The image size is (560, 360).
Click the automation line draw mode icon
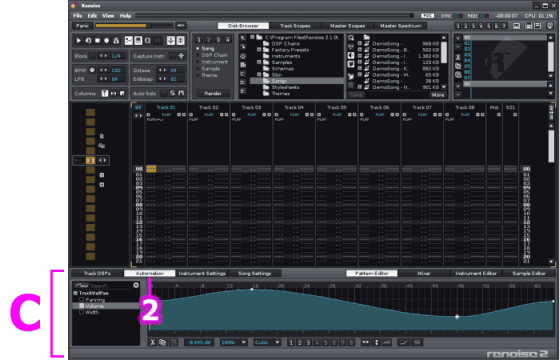coord(403,342)
